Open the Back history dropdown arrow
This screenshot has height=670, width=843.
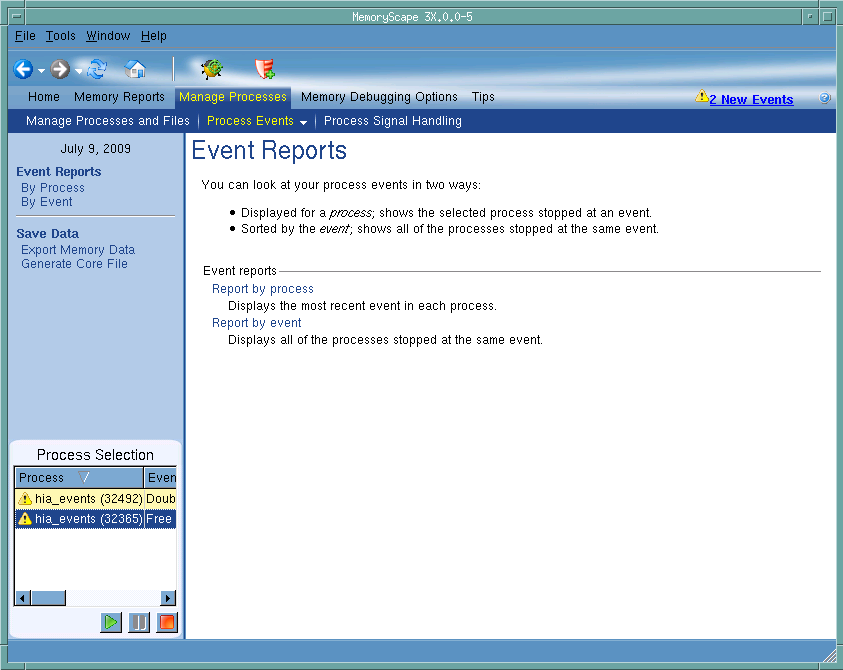pyautogui.click(x=41, y=71)
